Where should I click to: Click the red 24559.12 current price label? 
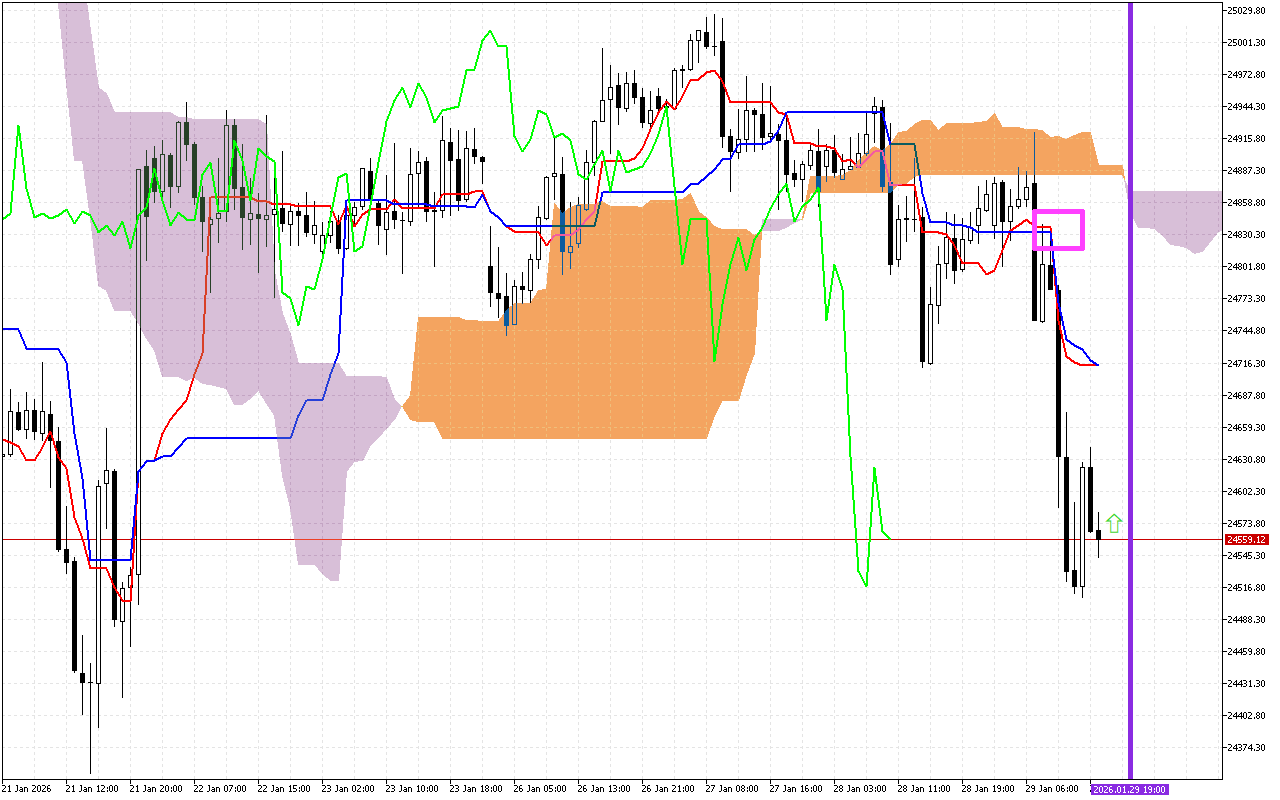tap(1245, 539)
